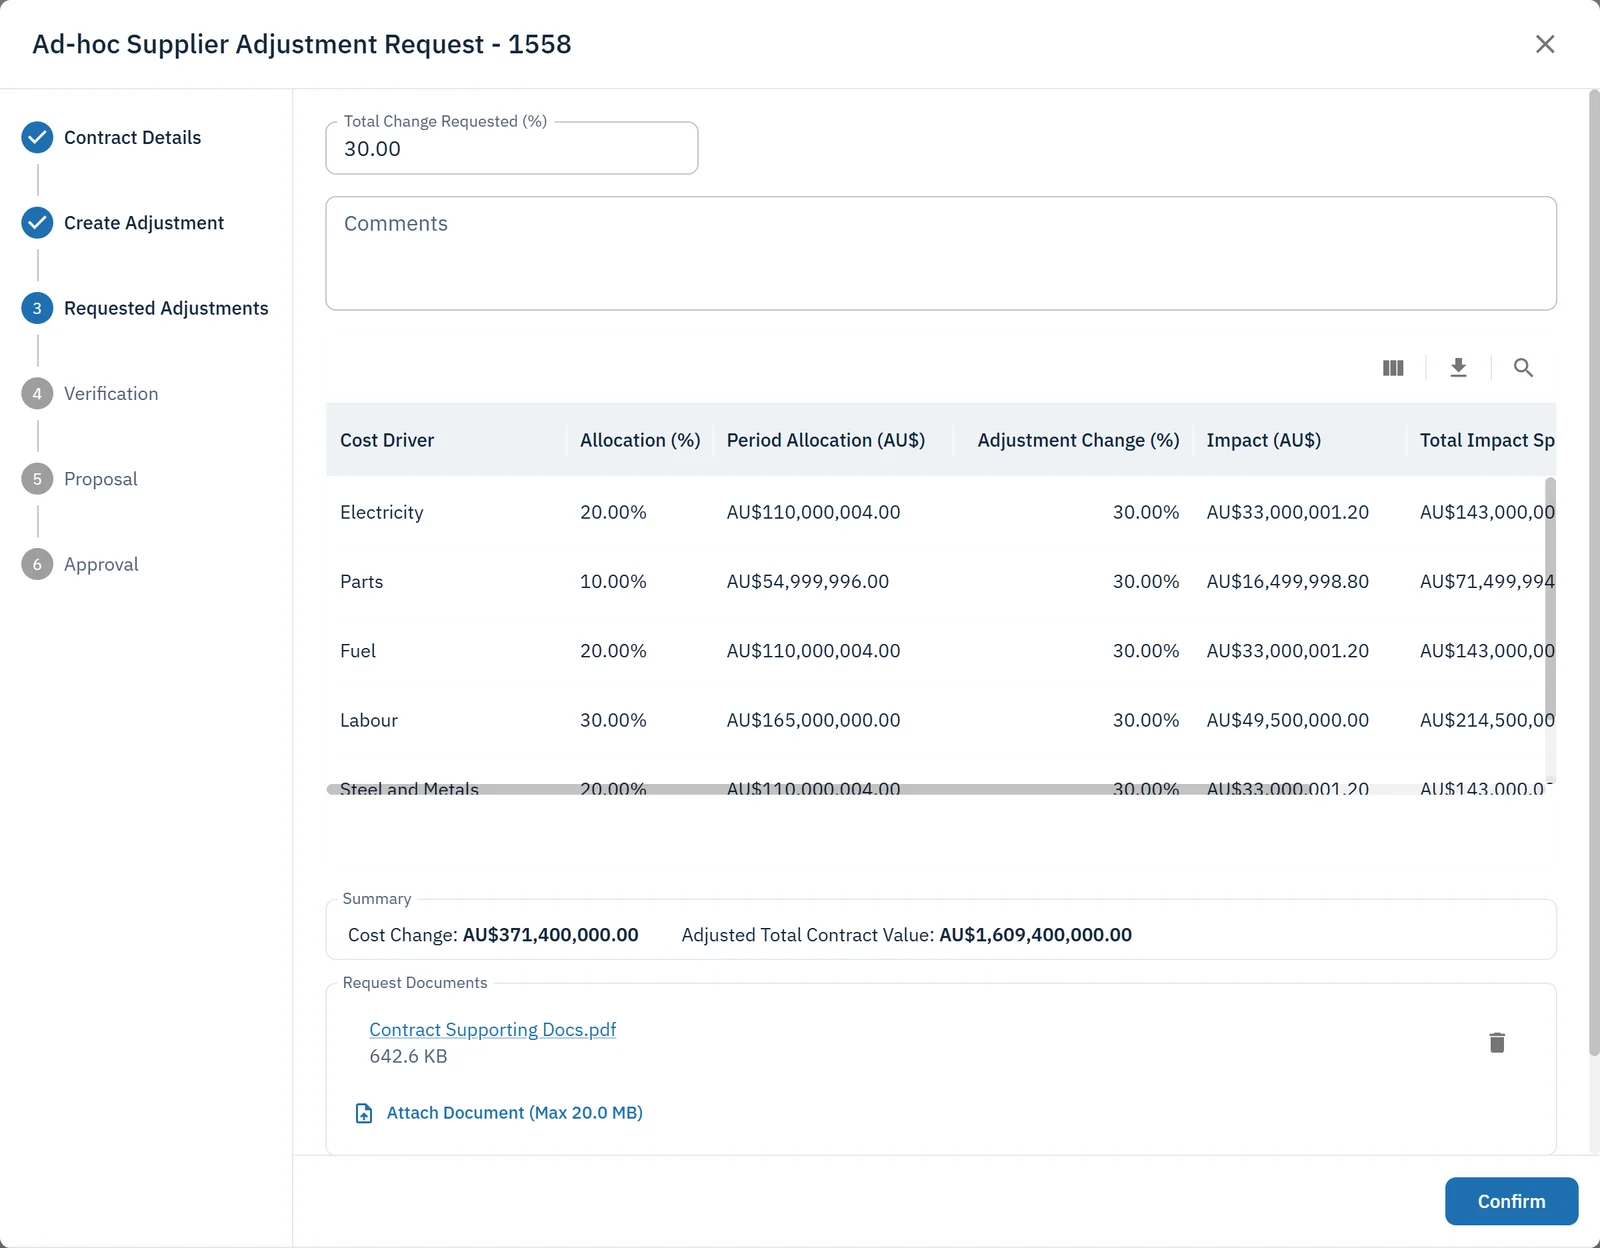1600x1248 pixels.
Task: Download the table data
Action: [x=1459, y=368]
